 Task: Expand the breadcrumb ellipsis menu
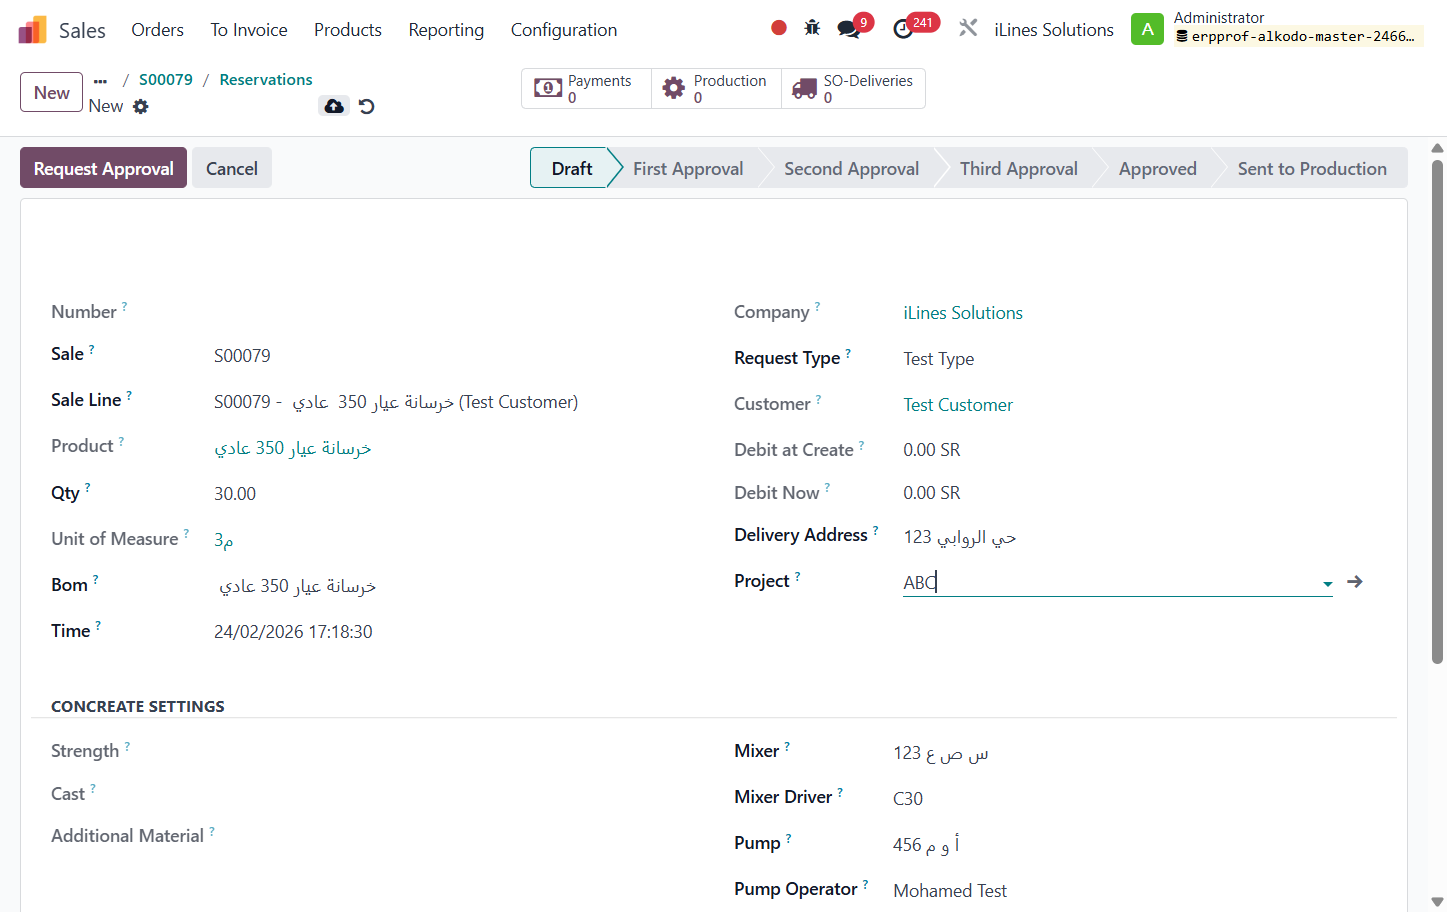(x=100, y=80)
